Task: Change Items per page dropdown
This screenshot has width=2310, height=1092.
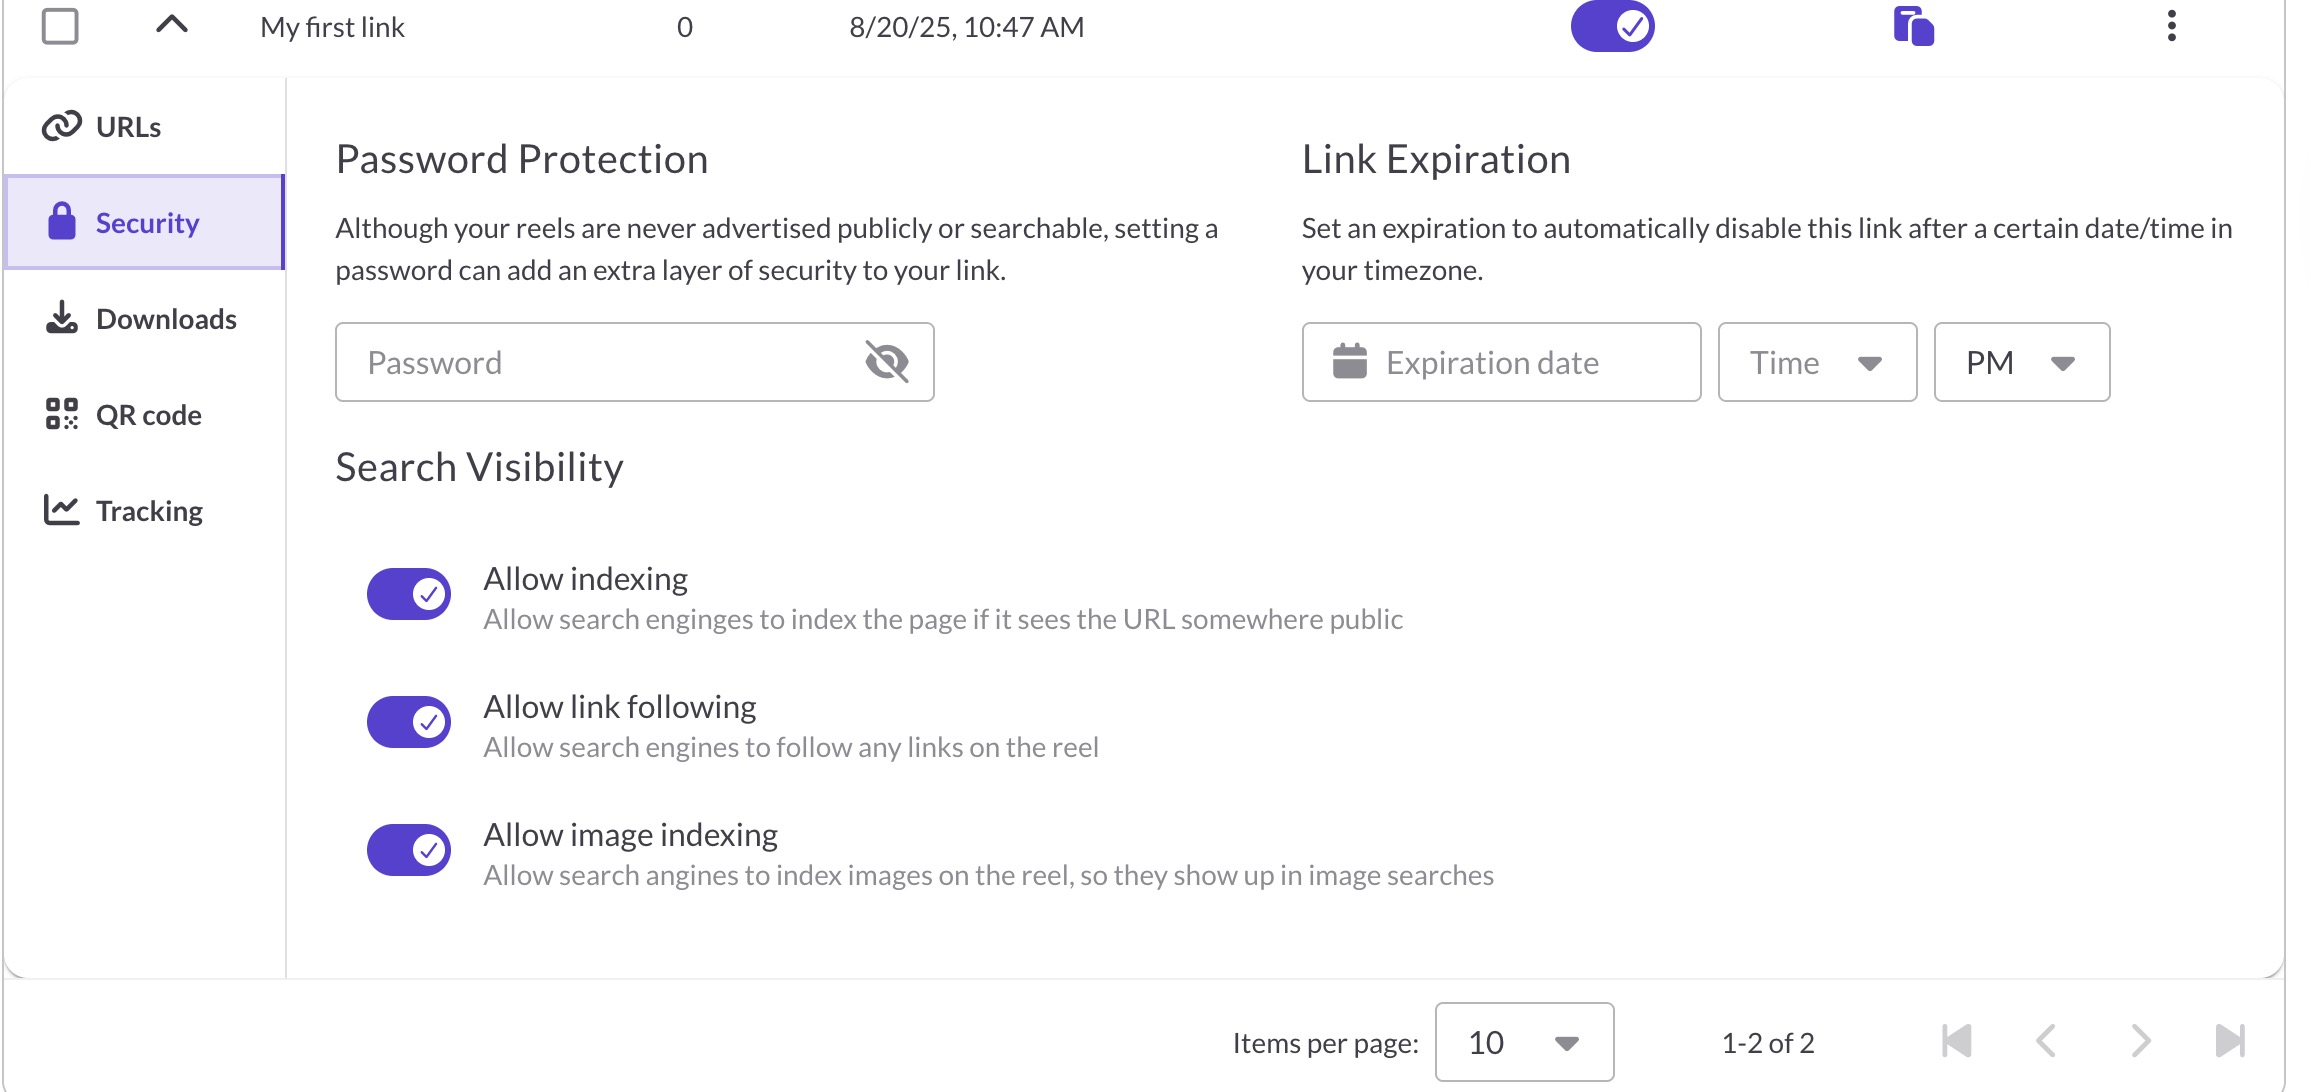Action: pos(1523,1042)
